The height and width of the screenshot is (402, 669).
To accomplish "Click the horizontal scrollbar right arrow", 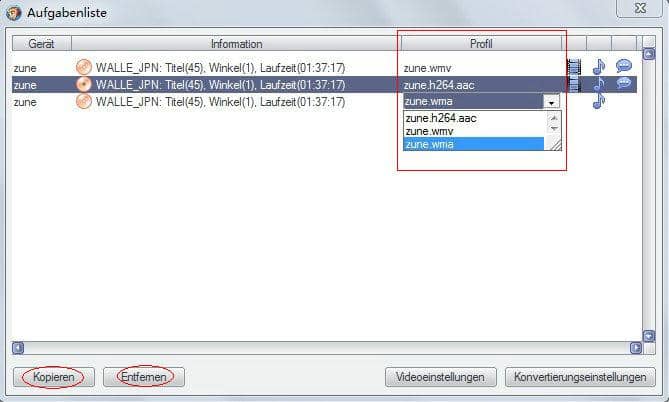I will [x=636, y=348].
